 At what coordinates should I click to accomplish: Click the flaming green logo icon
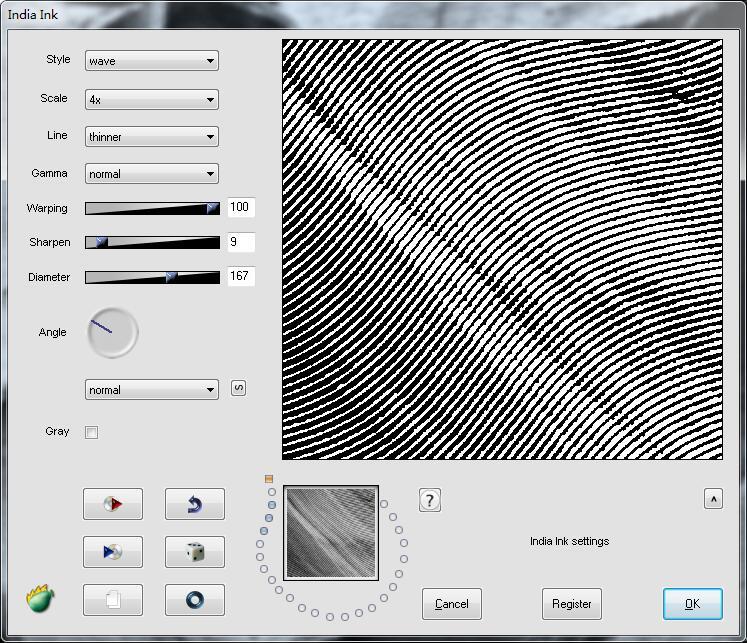[40, 599]
